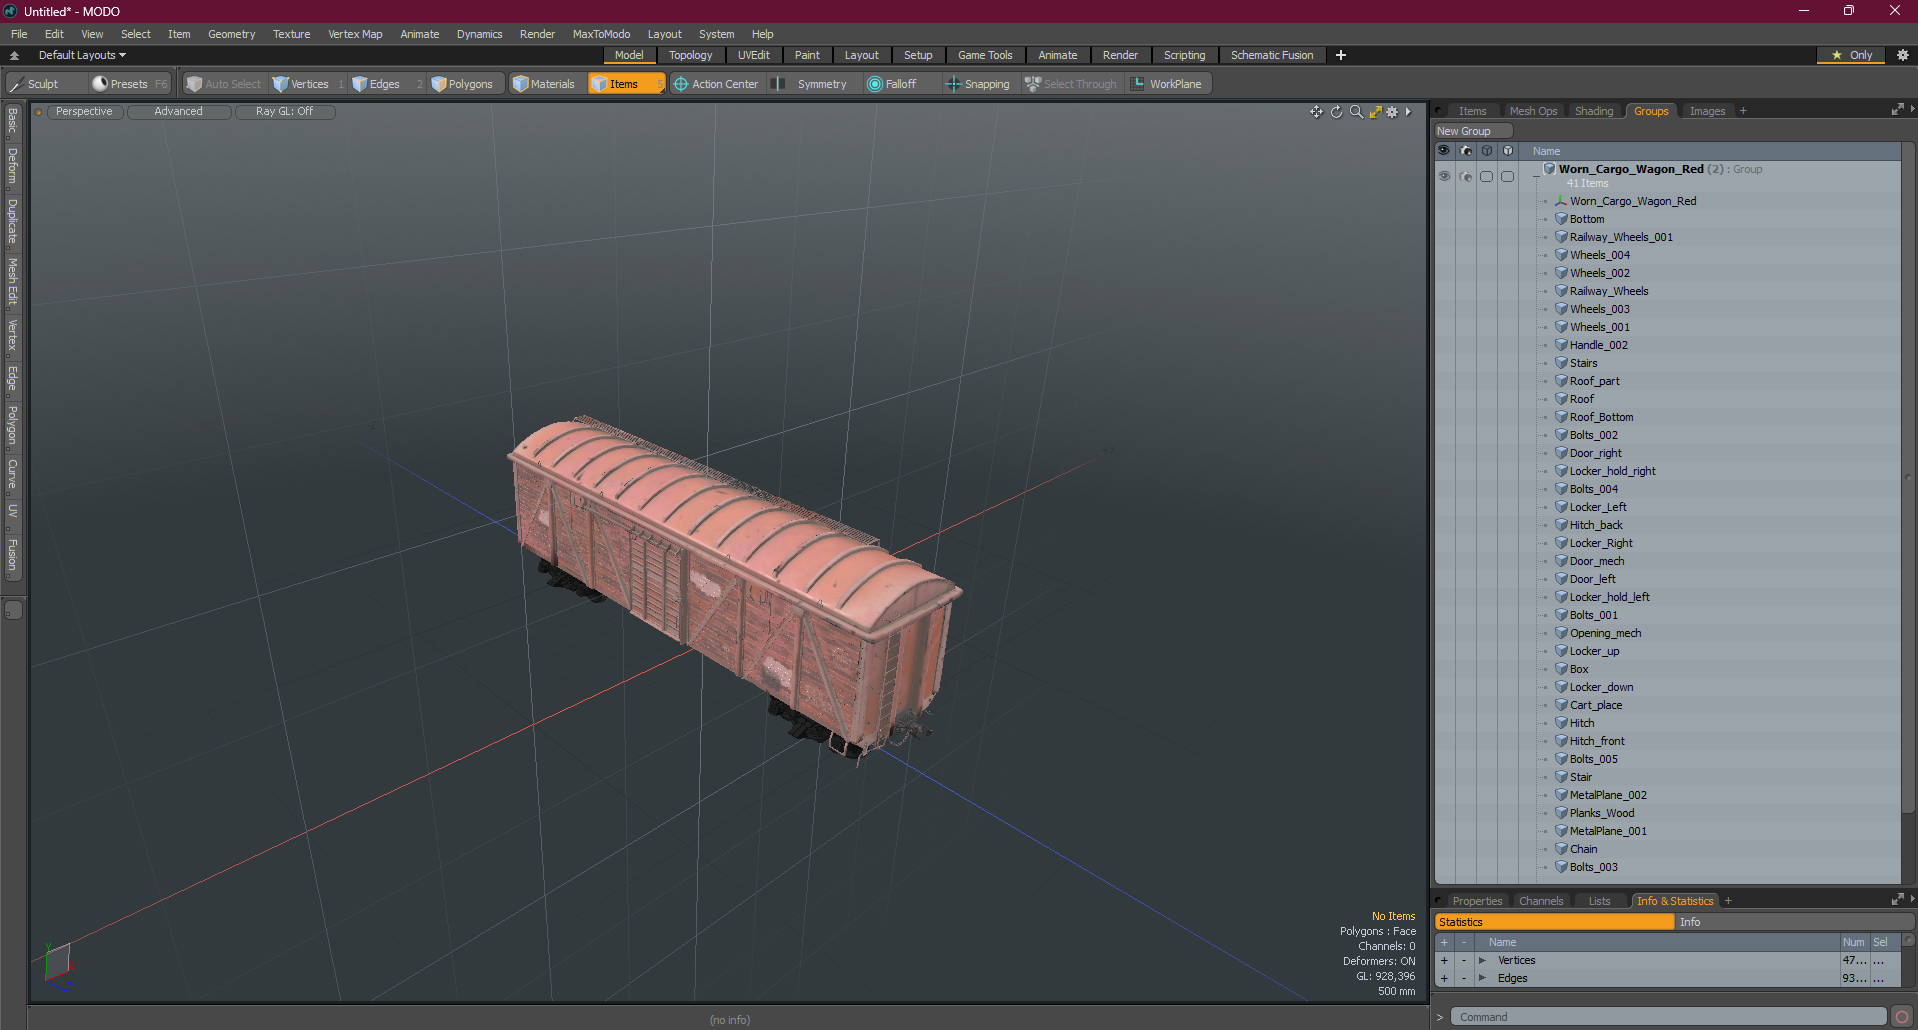Open the Perspective view type dropdown
This screenshot has width=1918, height=1030.
pyautogui.click(x=84, y=112)
